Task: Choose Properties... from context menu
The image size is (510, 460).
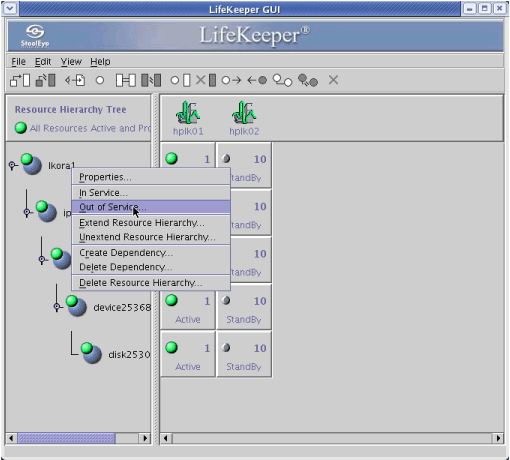Action: coord(151,177)
